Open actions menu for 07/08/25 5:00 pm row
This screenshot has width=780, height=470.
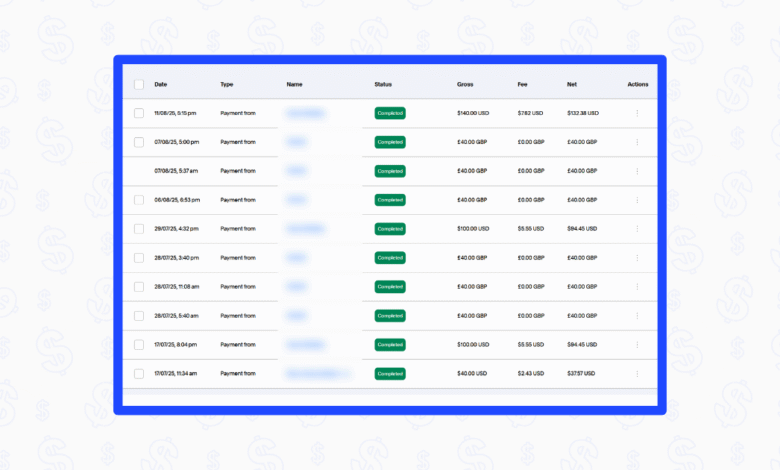637,142
